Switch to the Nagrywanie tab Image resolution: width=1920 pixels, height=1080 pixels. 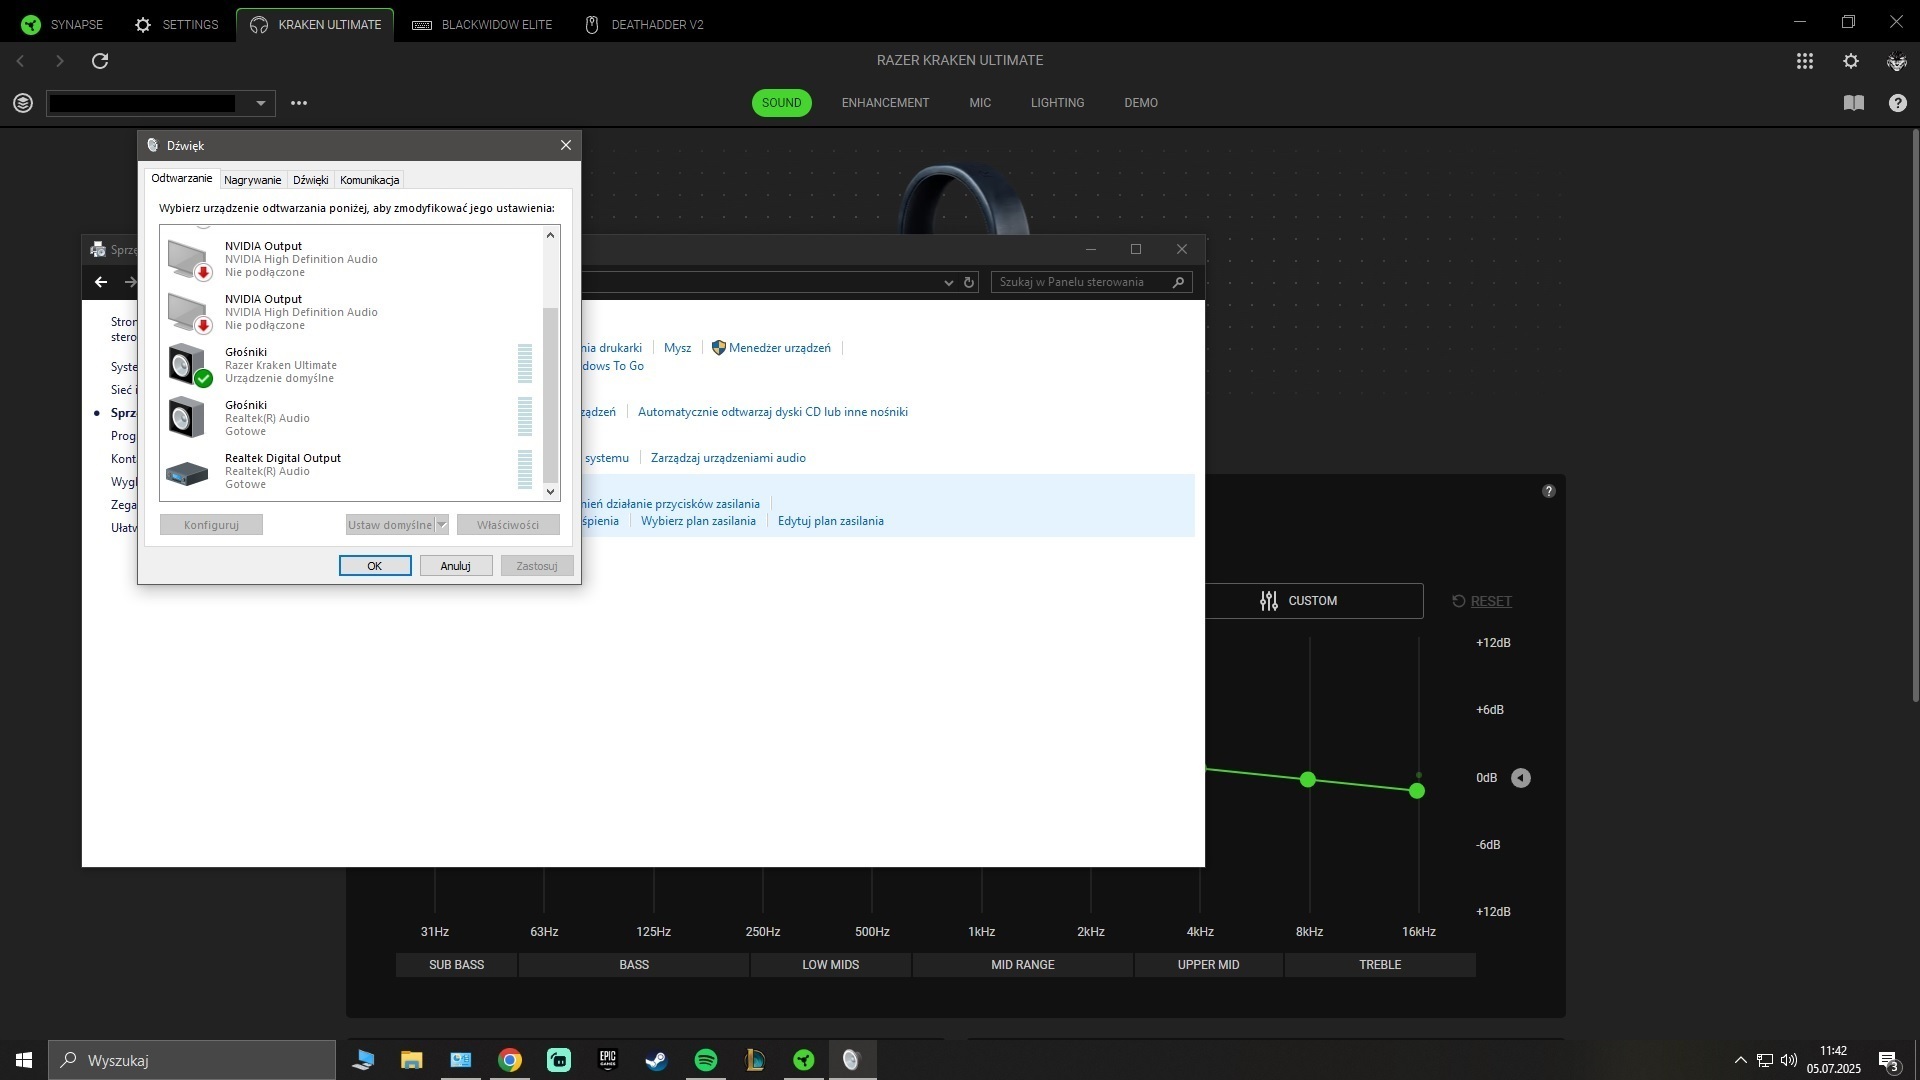pyautogui.click(x=252, y=180)
